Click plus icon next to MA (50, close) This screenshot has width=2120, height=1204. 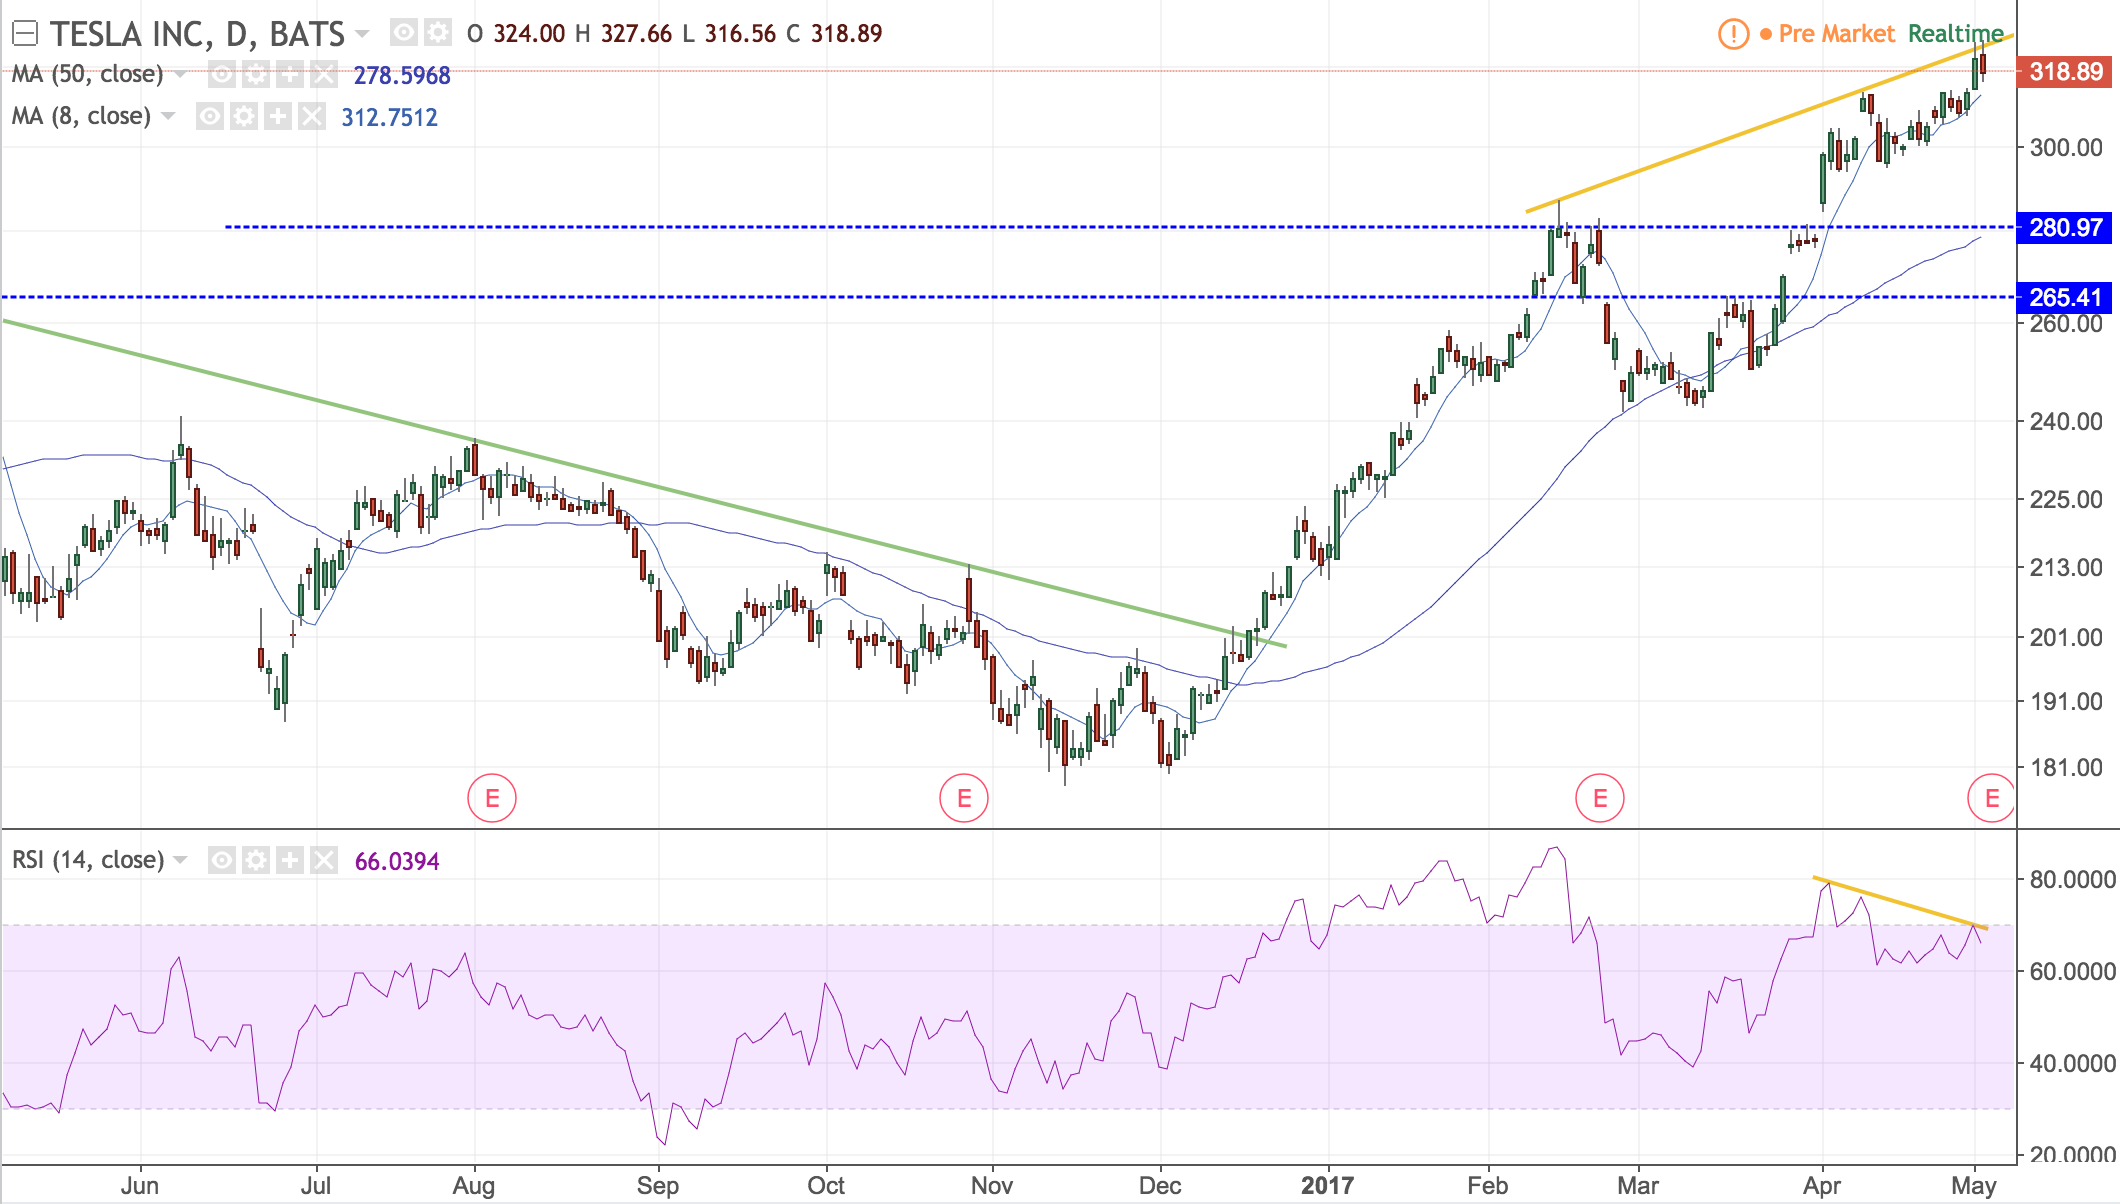click(x=290, y=74)
